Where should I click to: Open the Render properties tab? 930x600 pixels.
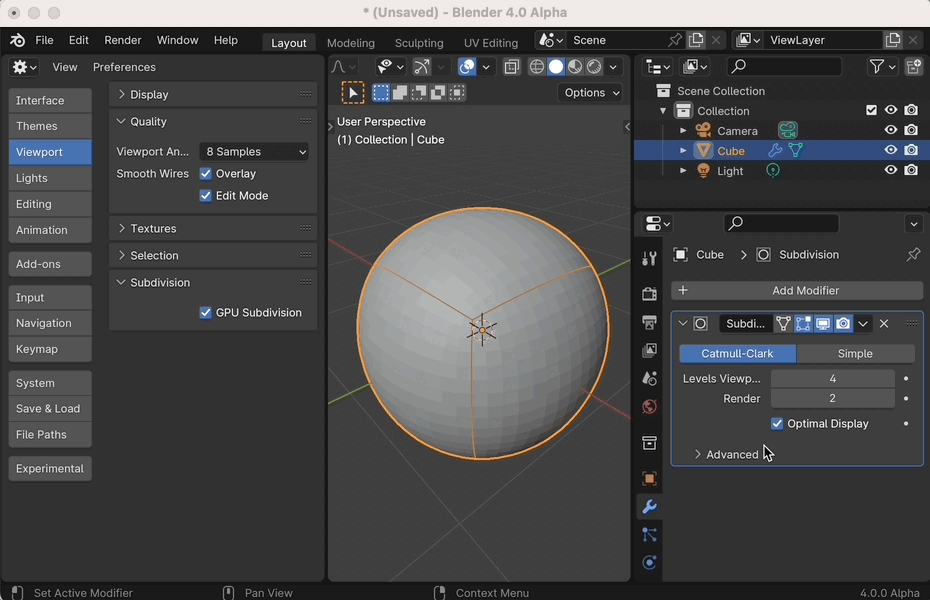(x=649, y=294)
